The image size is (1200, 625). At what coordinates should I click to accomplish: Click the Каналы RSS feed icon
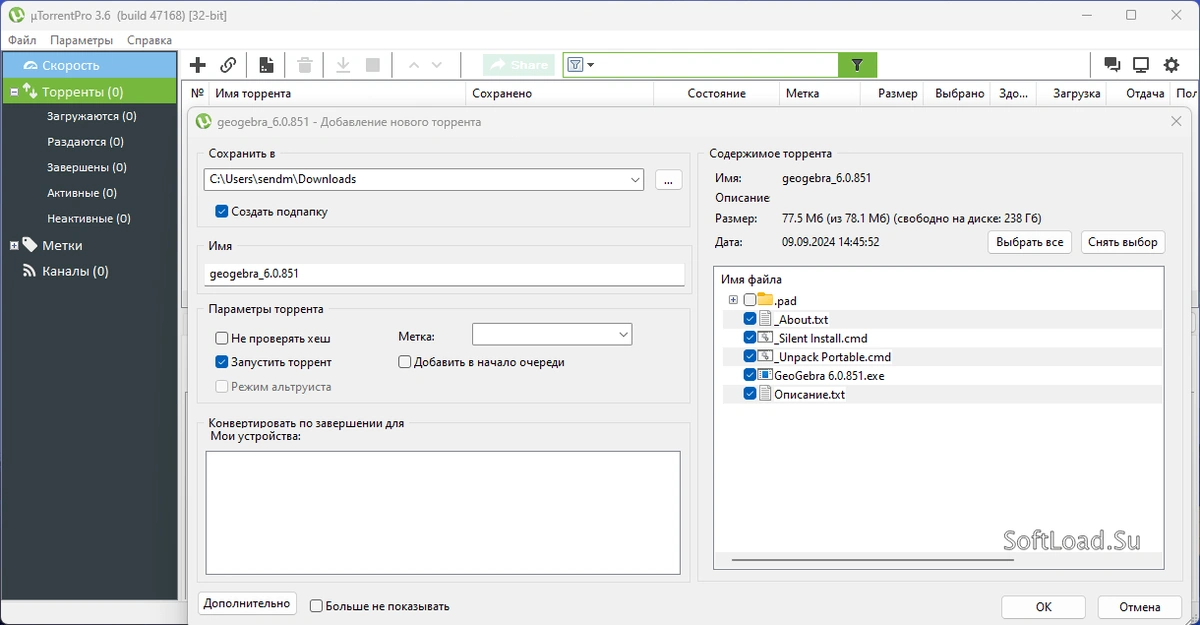pos(30,271)
